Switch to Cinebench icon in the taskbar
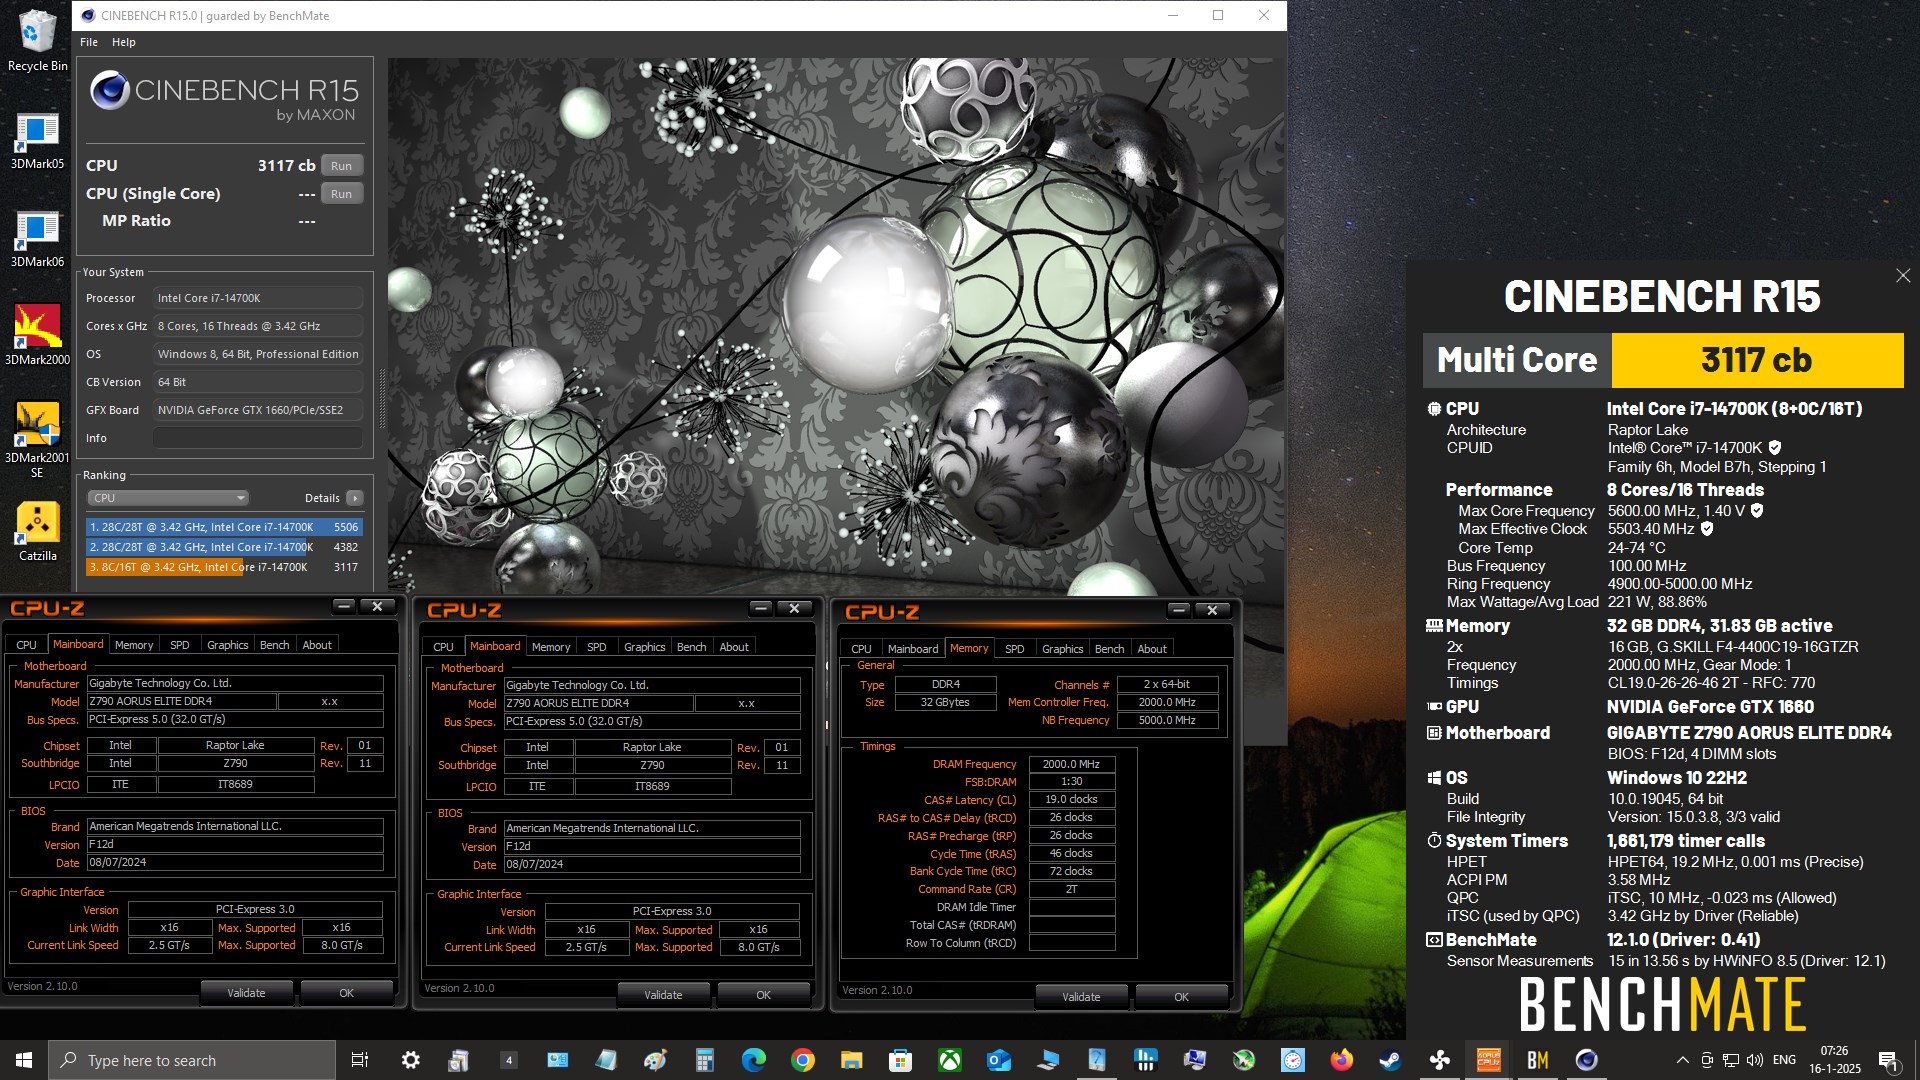This screenshot has height=1080, width=1920. coord(1586,1060)
